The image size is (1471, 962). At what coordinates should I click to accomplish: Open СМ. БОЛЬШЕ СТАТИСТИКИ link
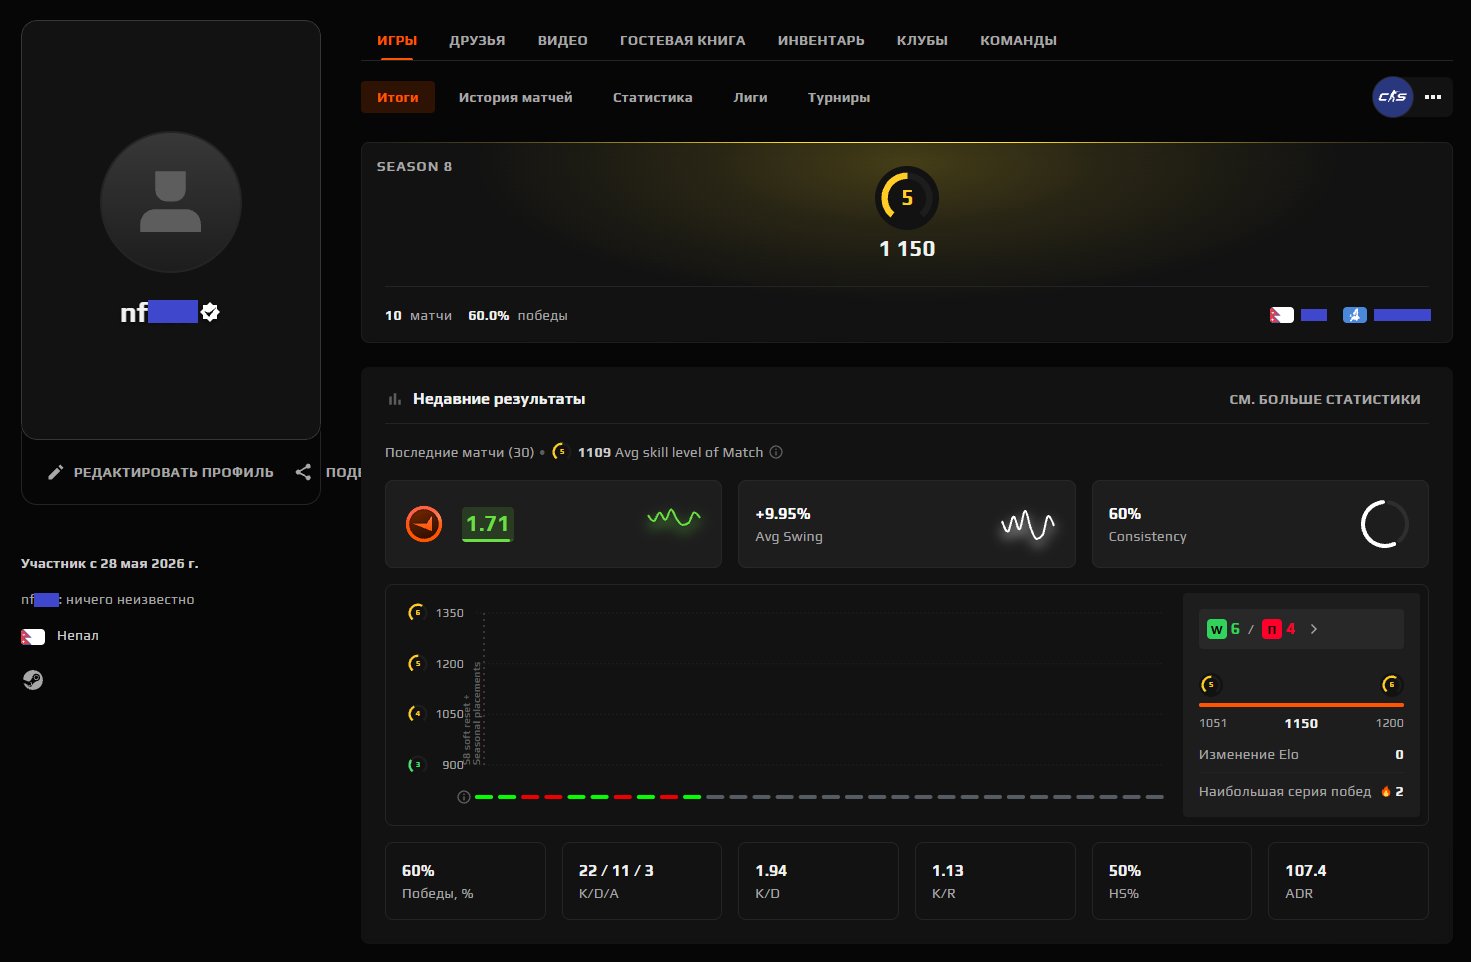click(1324, 399)
